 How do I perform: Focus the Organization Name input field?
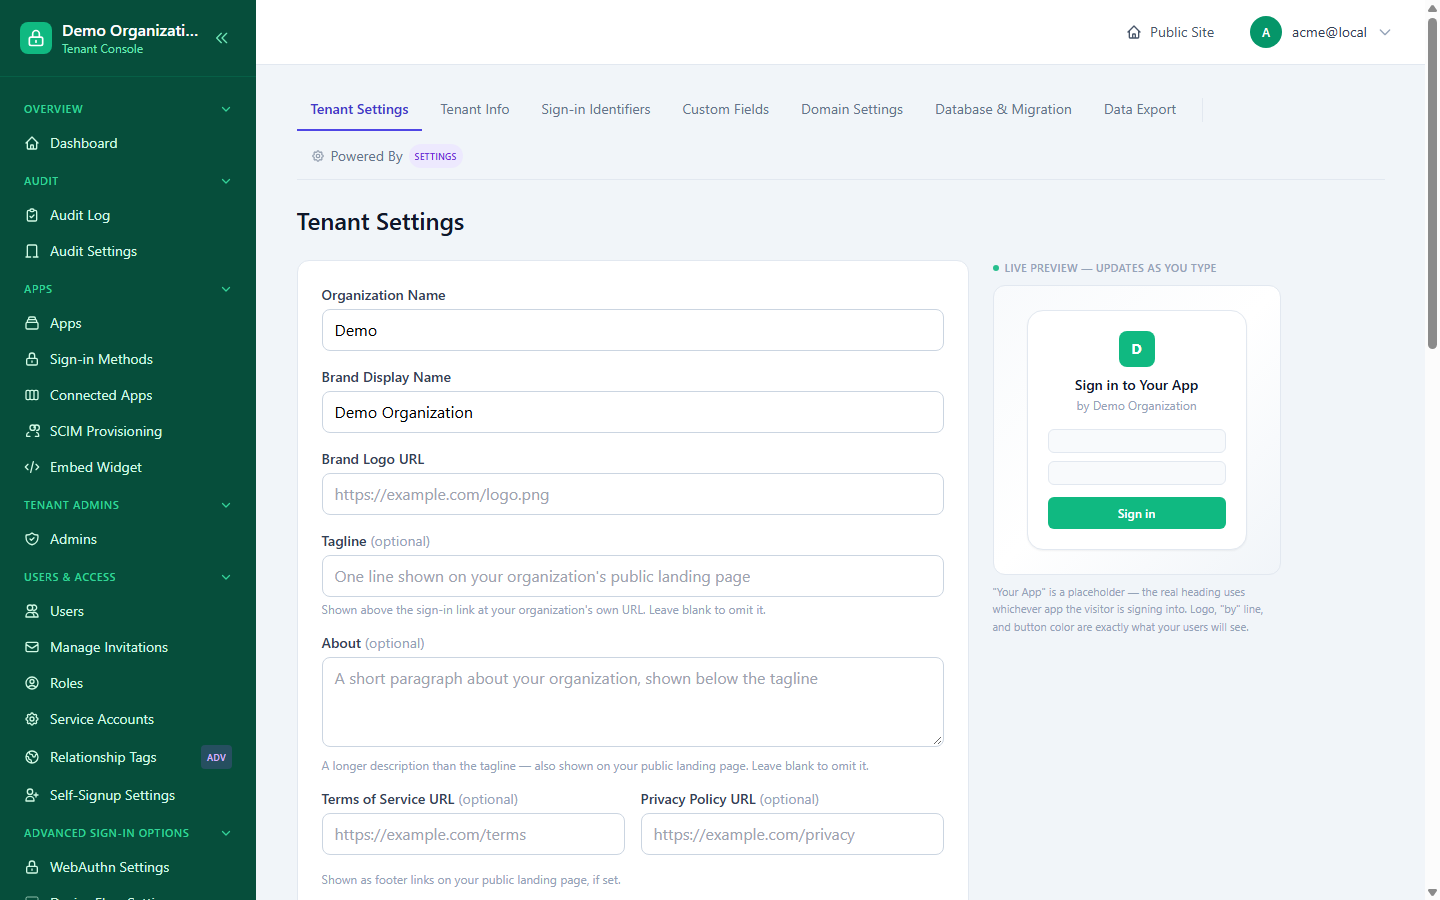[633, 330]
